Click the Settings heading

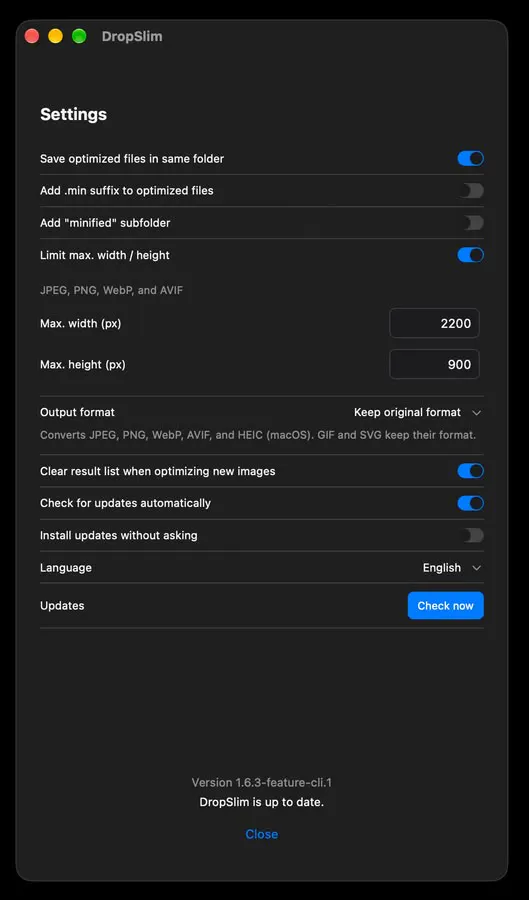click(73, 114)
